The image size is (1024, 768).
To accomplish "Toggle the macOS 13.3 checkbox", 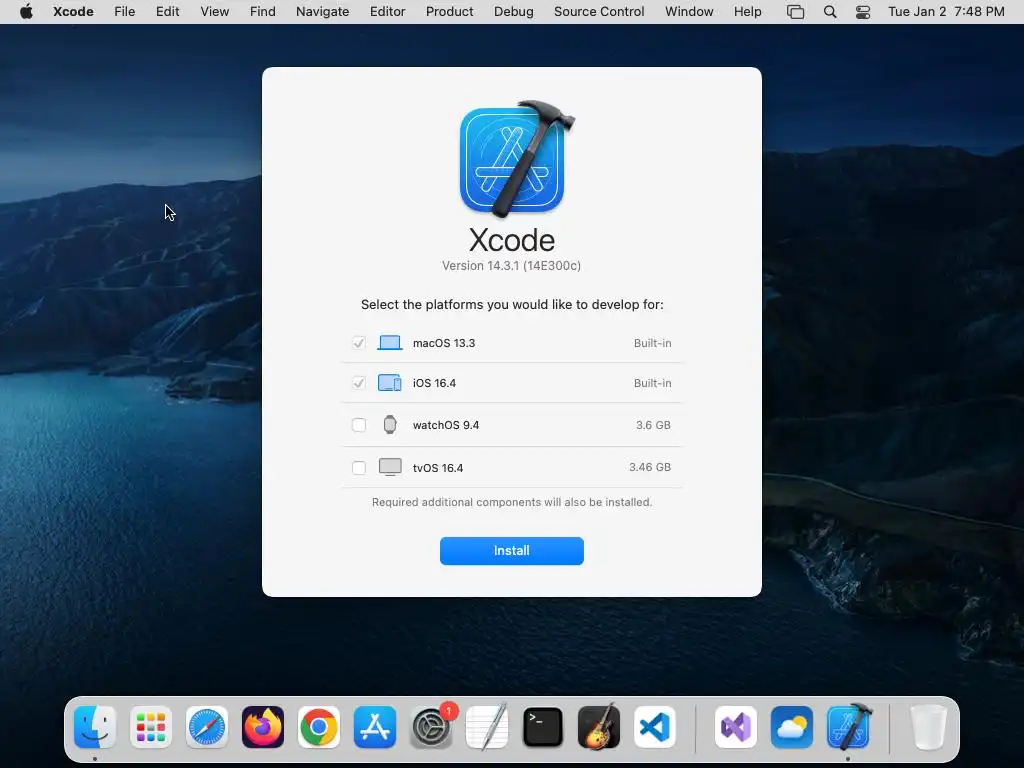I will (x=359, y=343).
